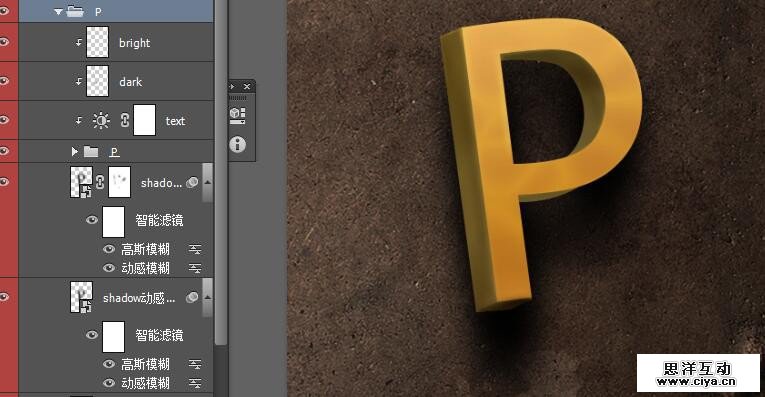Collapse smart filters of shado... layer
Viewport: 765px width, 397px height.
tap(208, 183)
